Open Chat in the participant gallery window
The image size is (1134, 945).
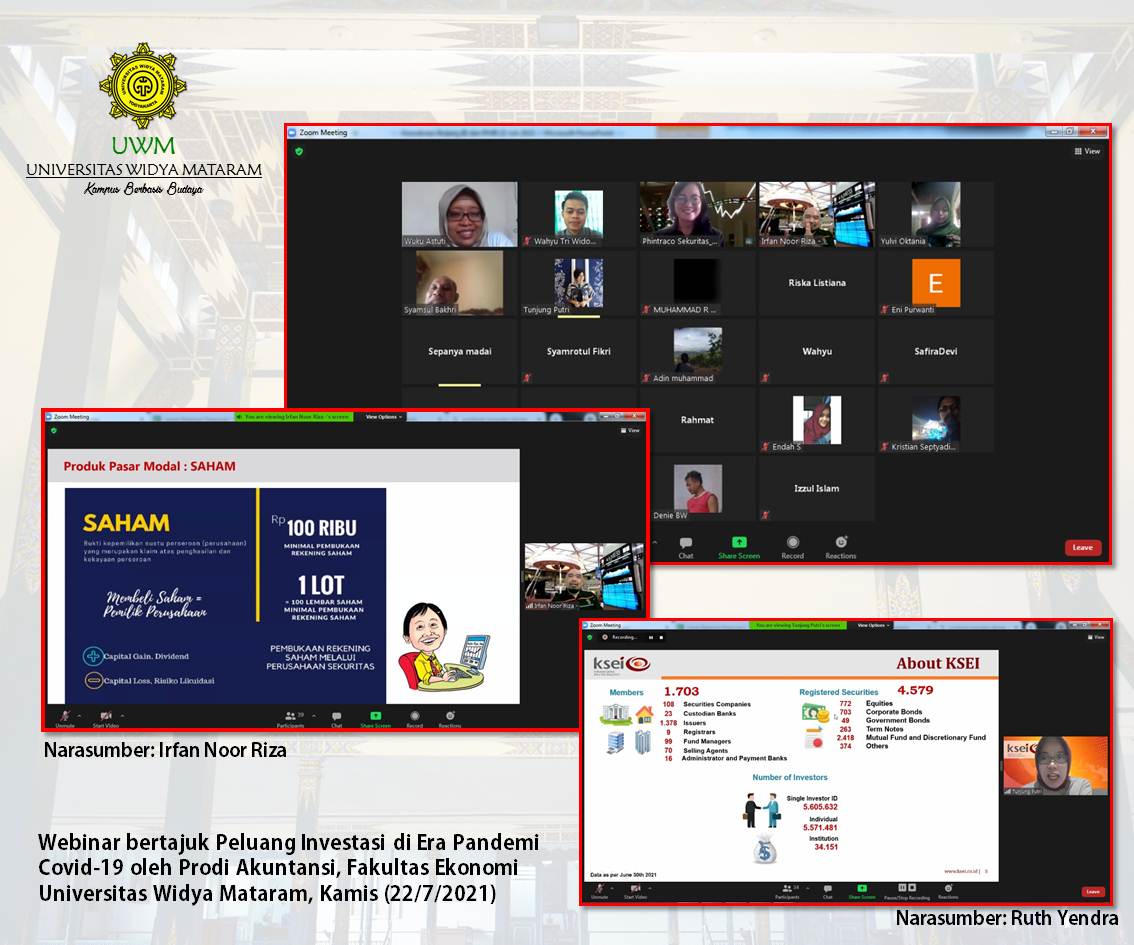click(685, 546)
